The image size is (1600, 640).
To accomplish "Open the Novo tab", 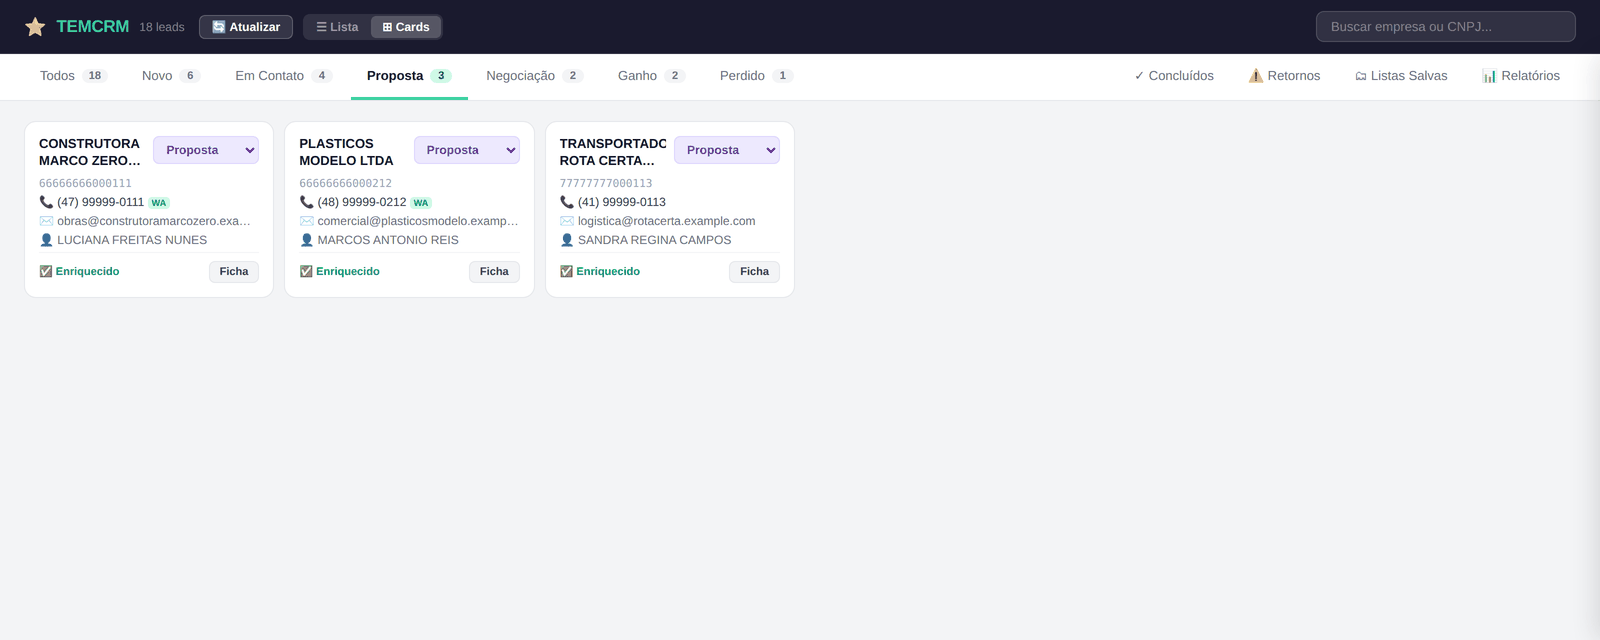I will (x=171, y=76).
